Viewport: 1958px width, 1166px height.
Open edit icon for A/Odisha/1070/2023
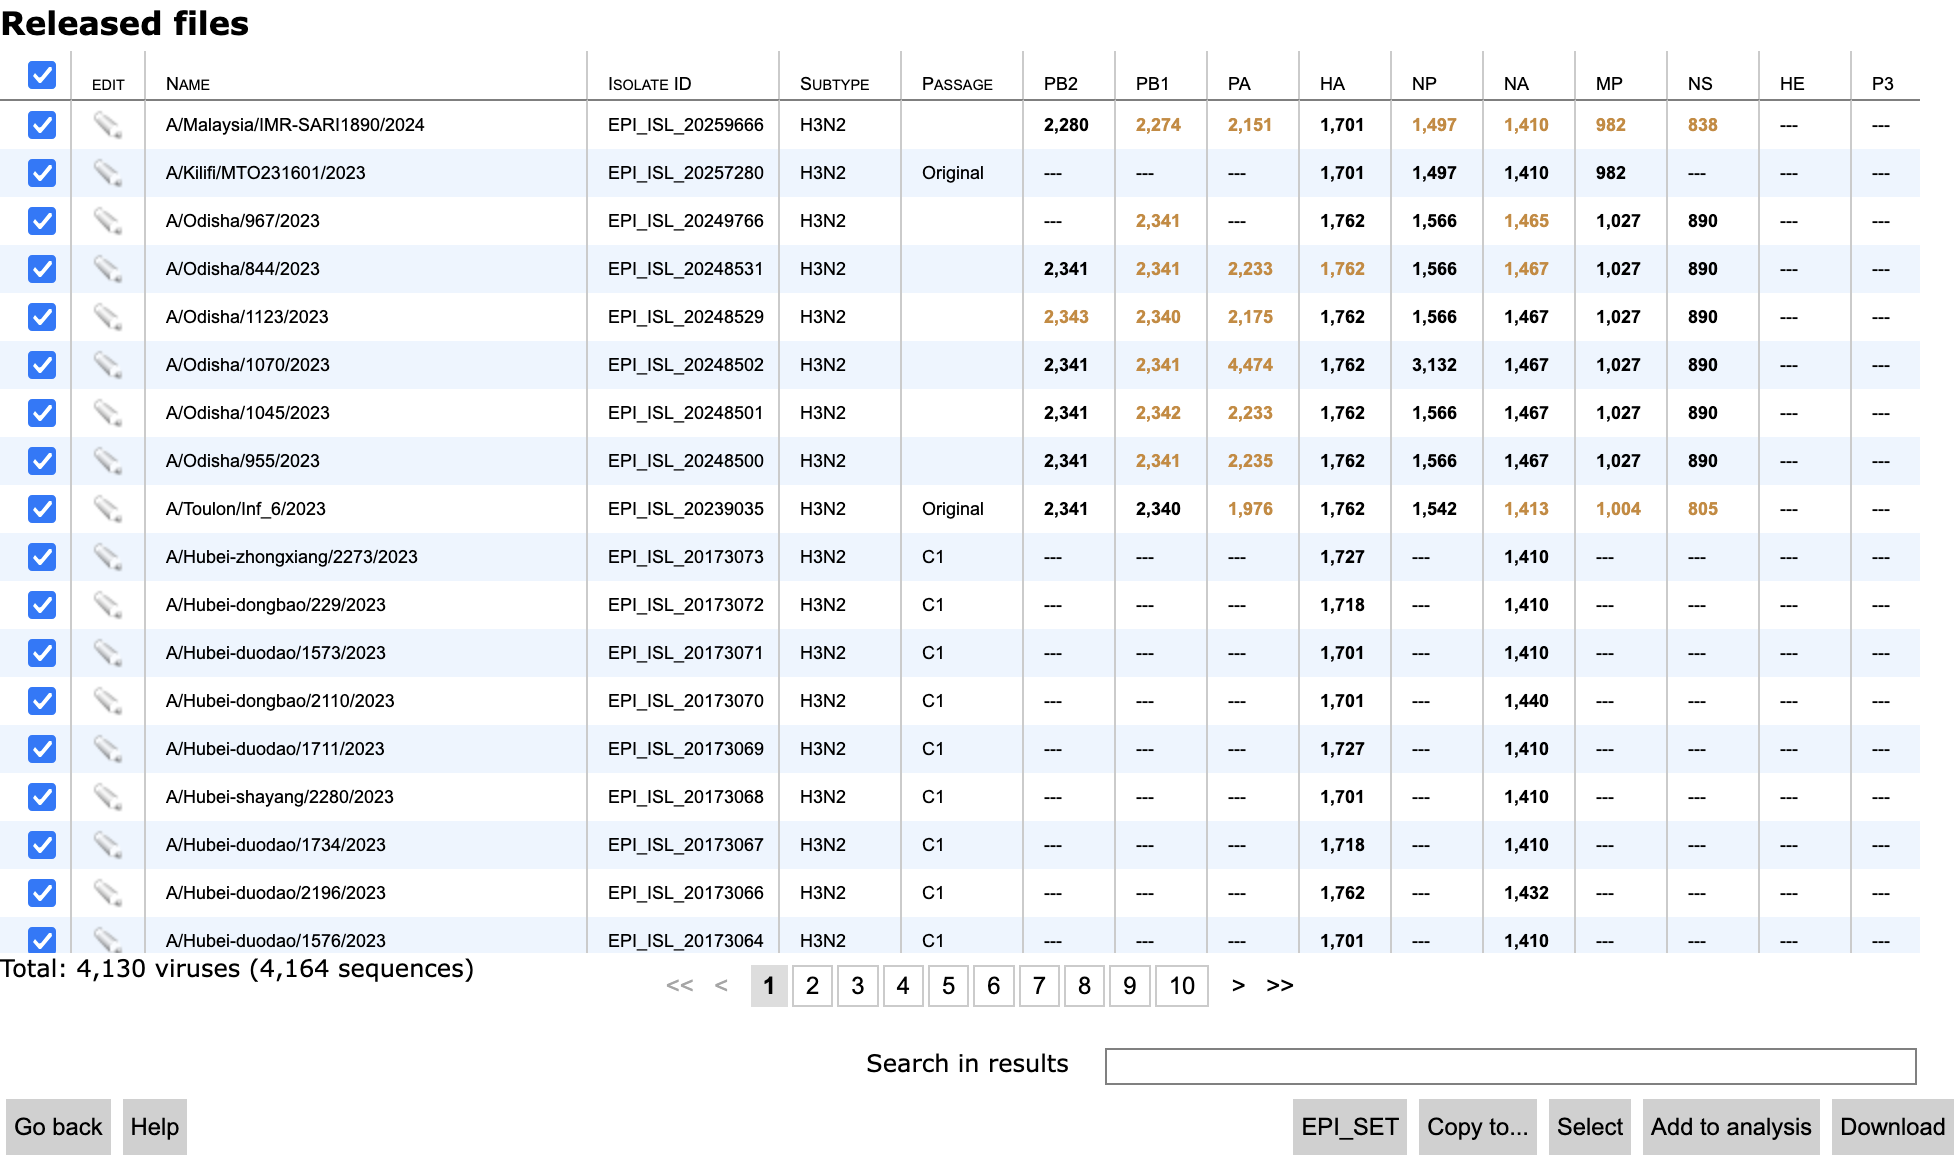pyautogui.click(x=107, y=365)
